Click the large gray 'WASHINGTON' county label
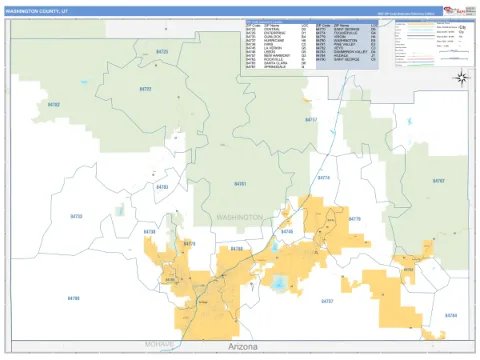This screenshot has height=360, width=480. pyautogui.click(x=240, y=217)
